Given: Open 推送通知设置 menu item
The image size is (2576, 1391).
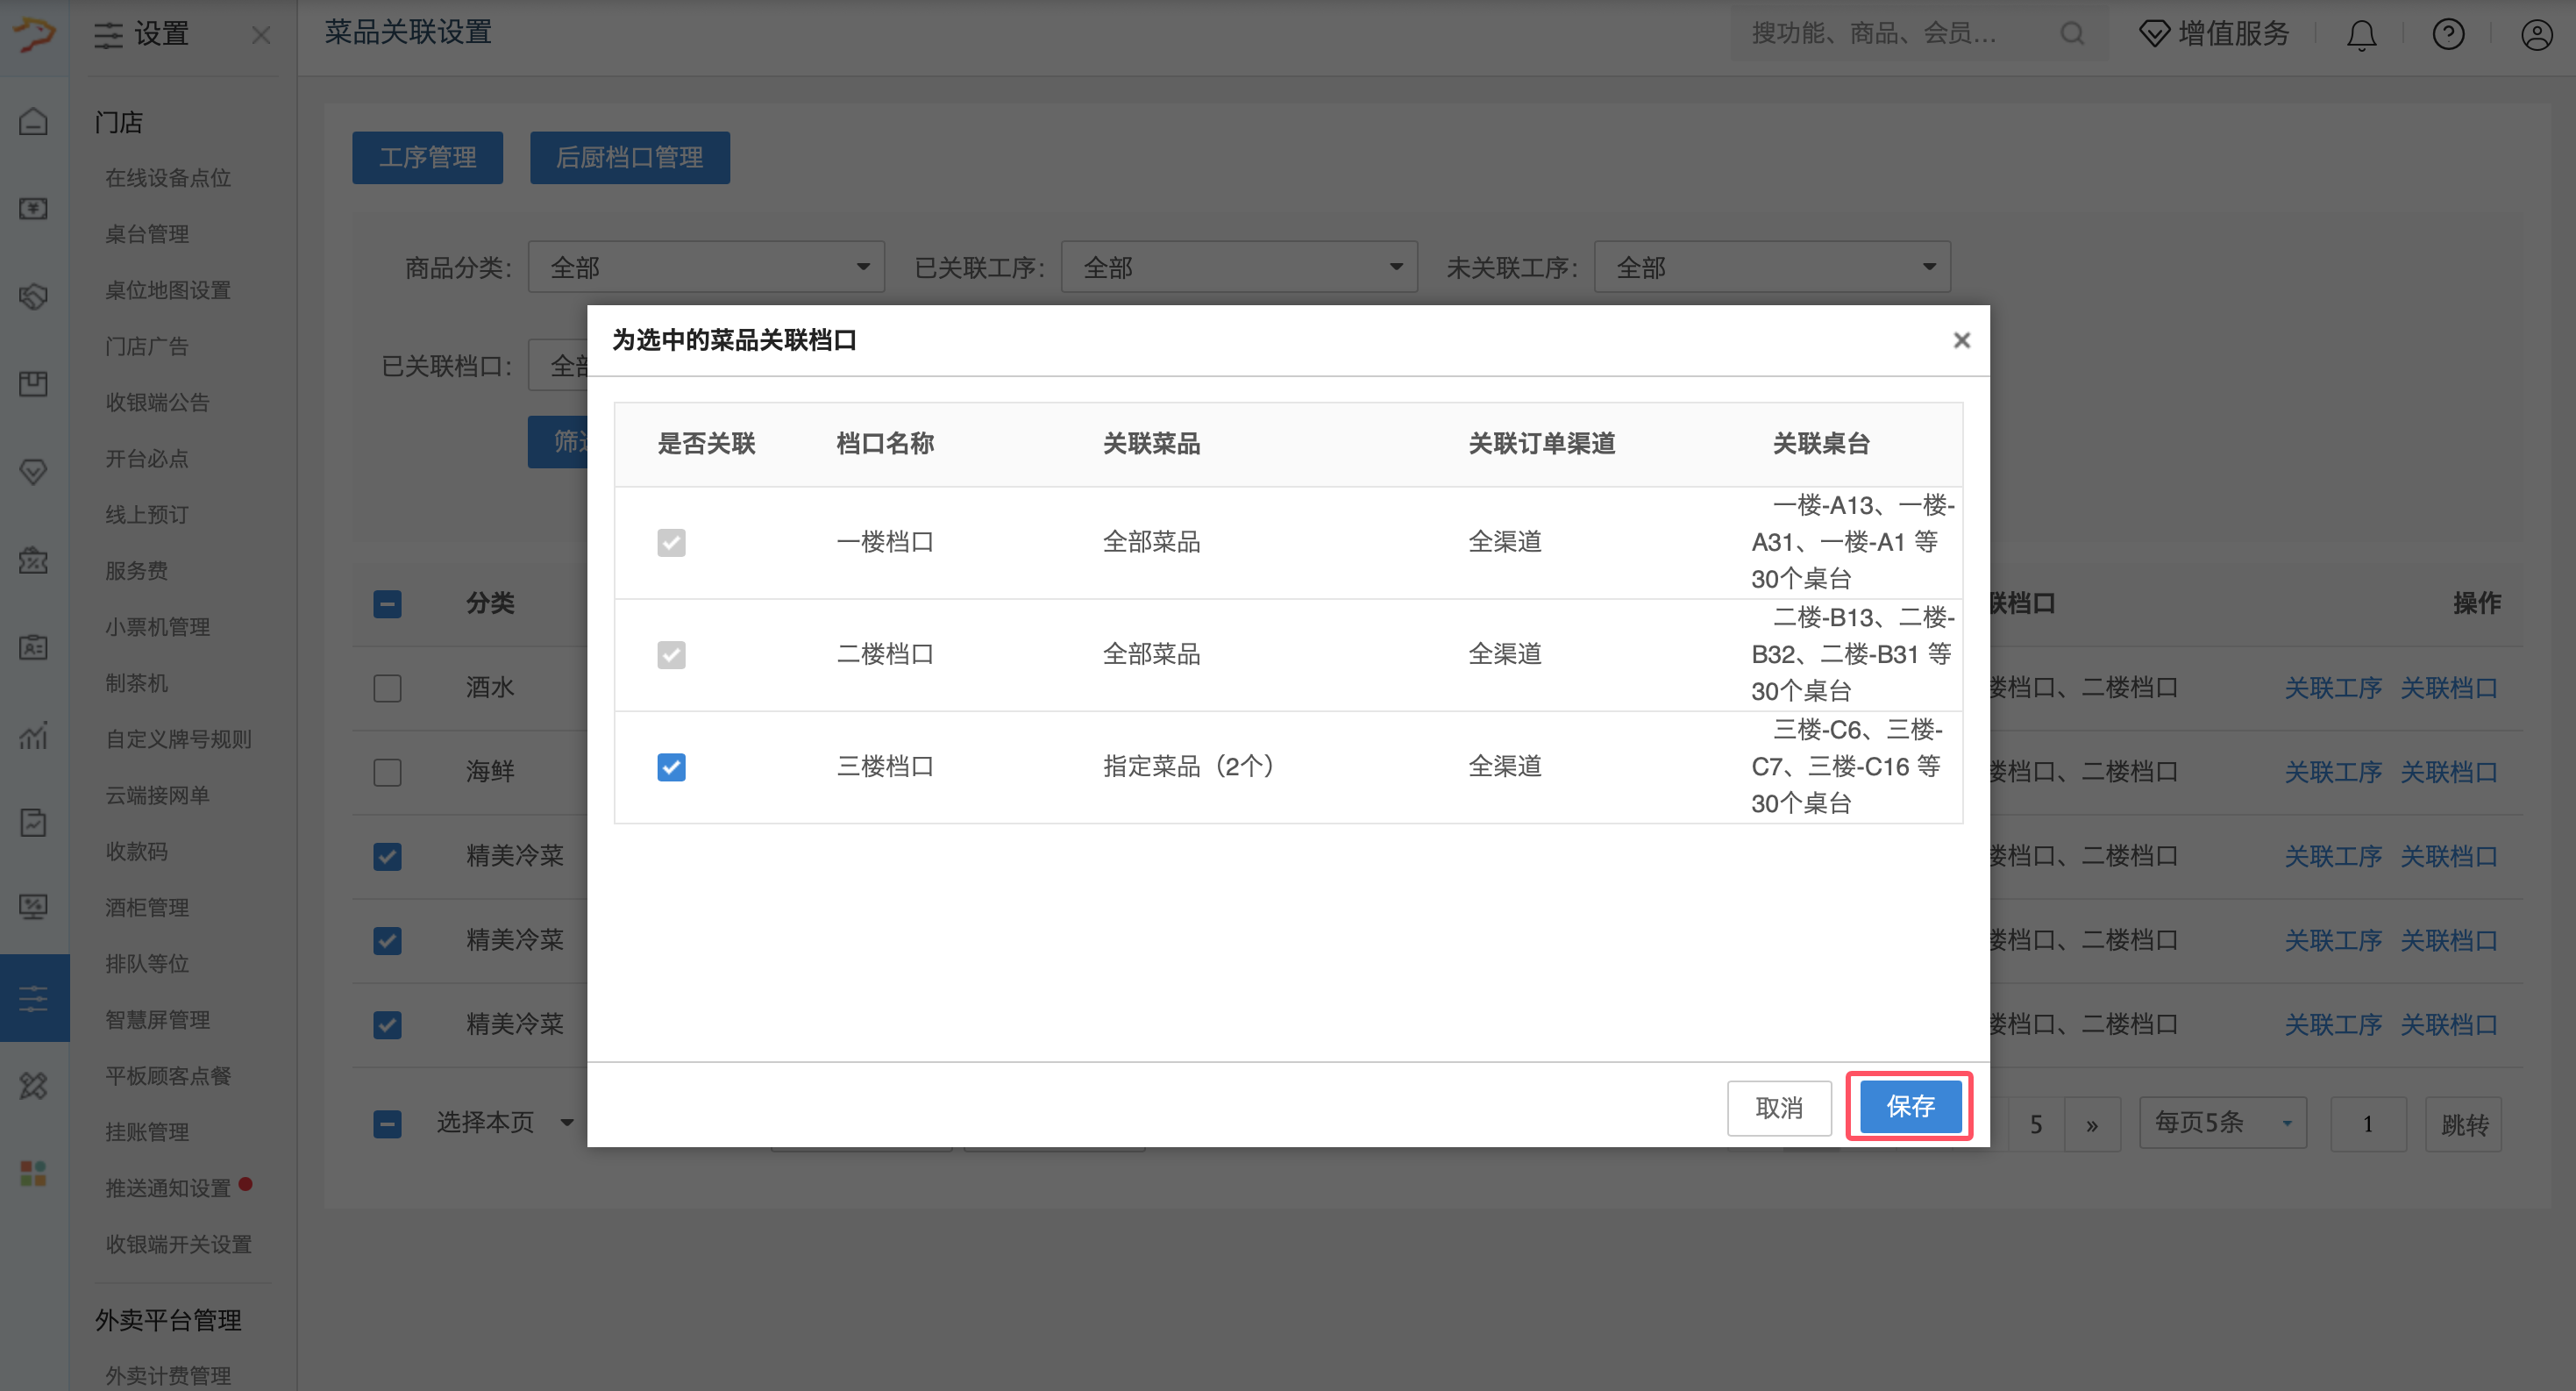Looking at the screenshot, I should pyautogui.click(x=168, y=1188).
